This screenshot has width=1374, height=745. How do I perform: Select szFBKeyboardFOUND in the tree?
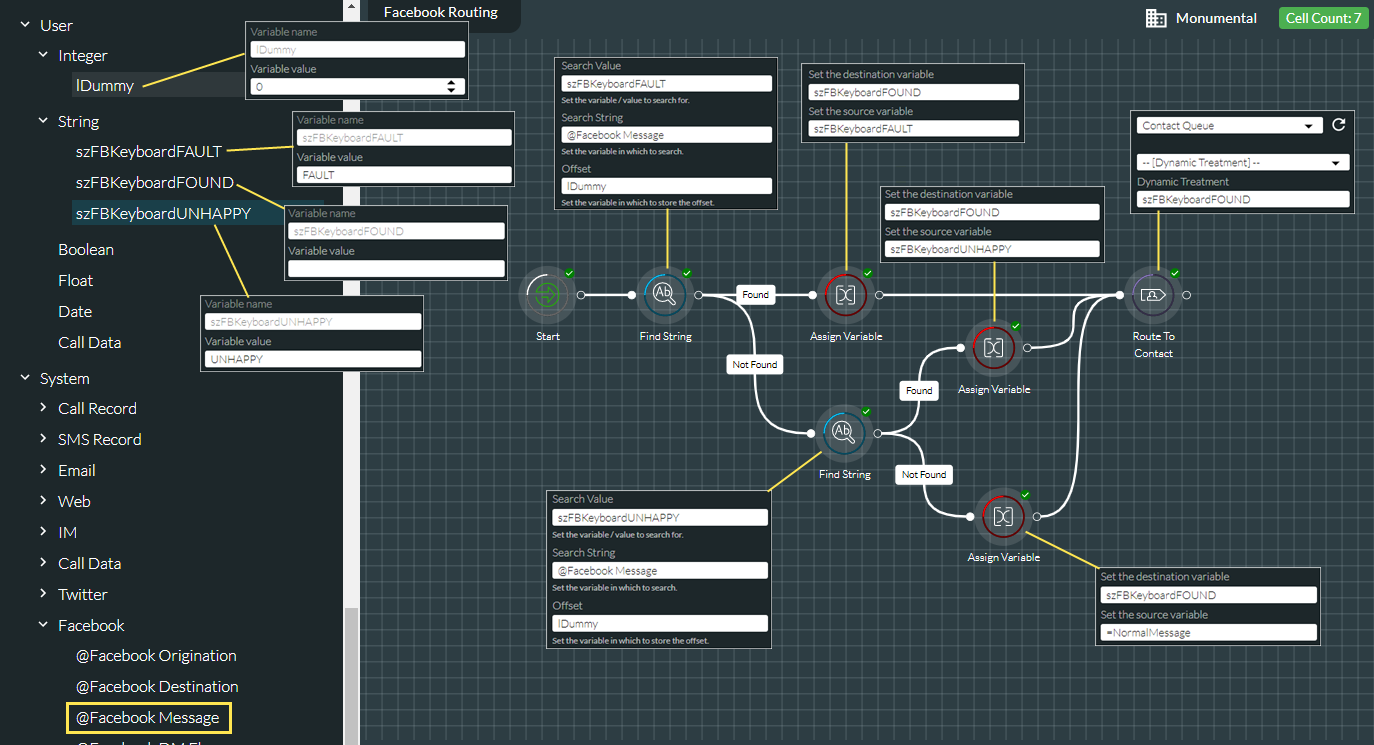(155, 183)
